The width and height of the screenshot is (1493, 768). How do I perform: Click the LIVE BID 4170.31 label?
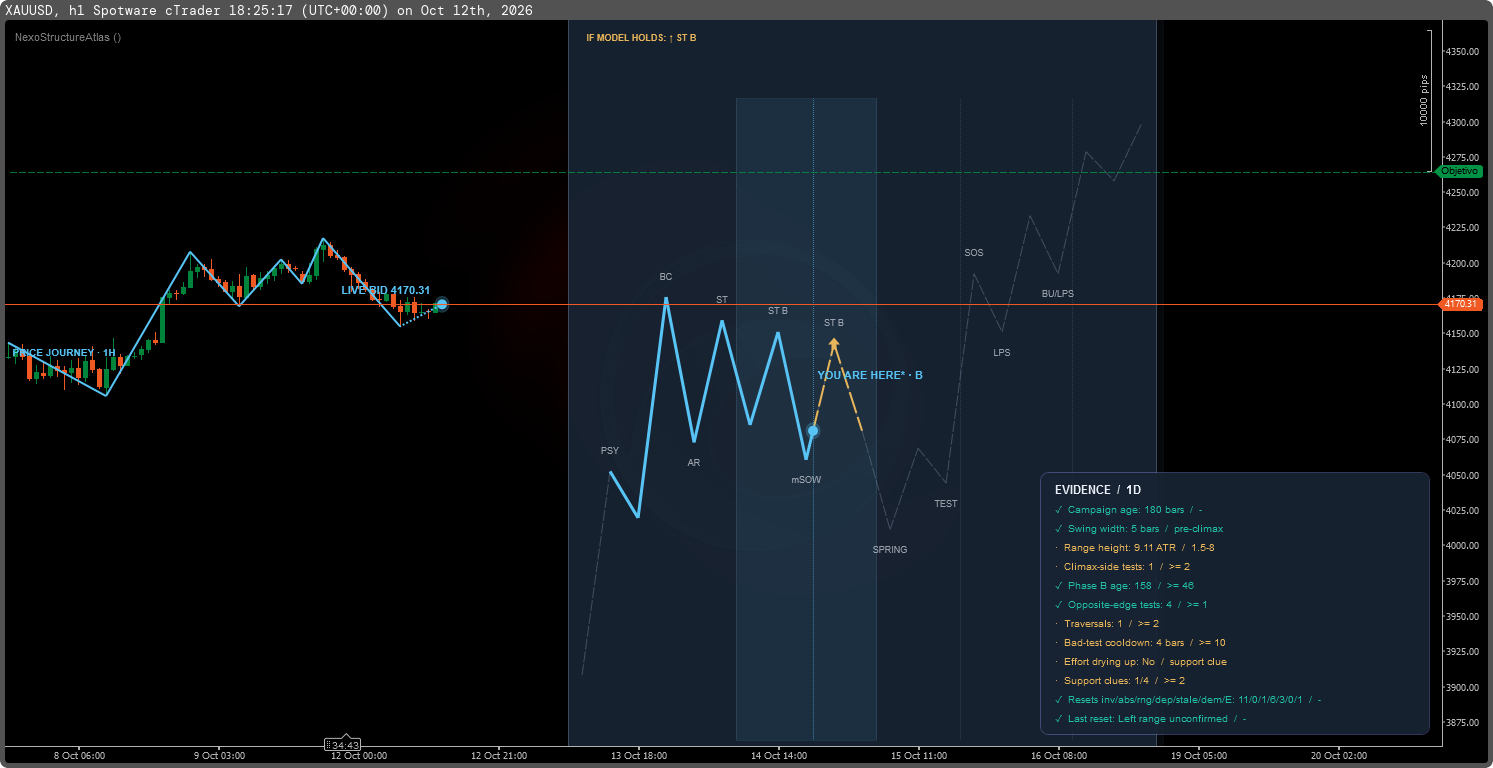386,290
